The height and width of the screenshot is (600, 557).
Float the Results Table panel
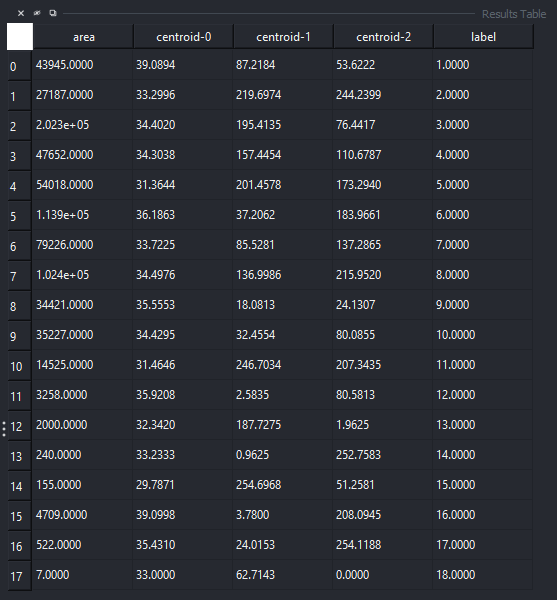tap(53, 13)
